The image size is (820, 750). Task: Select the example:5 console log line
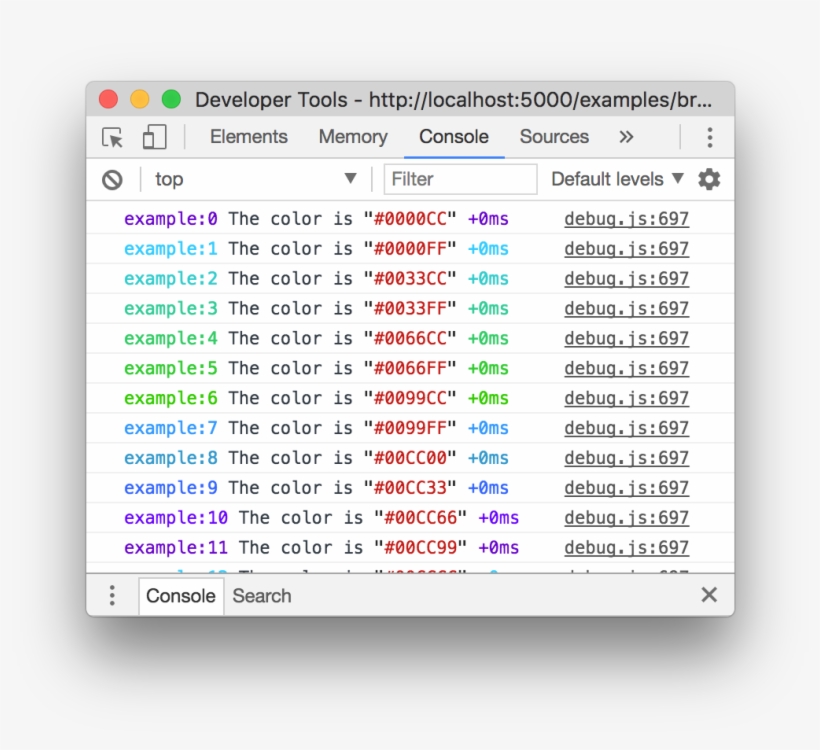[x=340, y=368]
